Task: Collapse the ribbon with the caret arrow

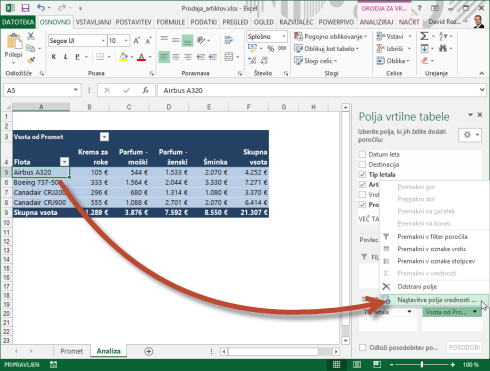Action: pyautogui.click(x=481, y=73)
